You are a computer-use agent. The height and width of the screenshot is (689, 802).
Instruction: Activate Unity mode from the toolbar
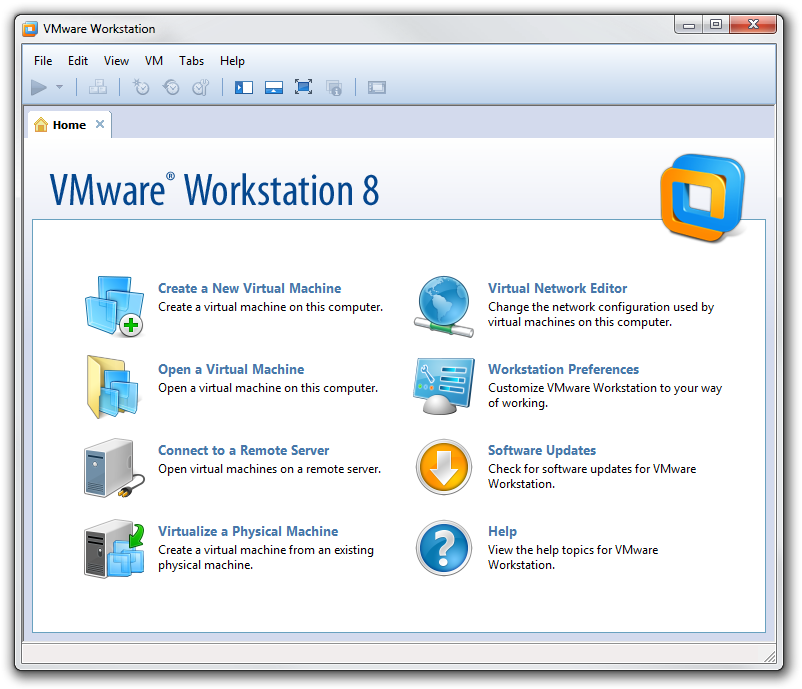coord(334,87)
